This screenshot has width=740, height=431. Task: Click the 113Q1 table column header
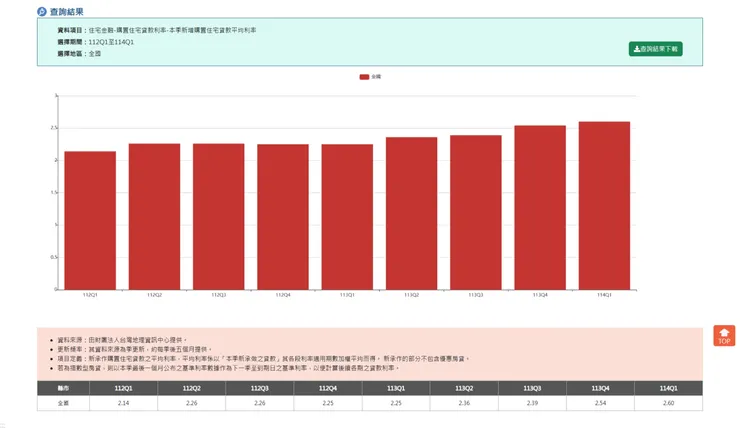coord(396,388)
